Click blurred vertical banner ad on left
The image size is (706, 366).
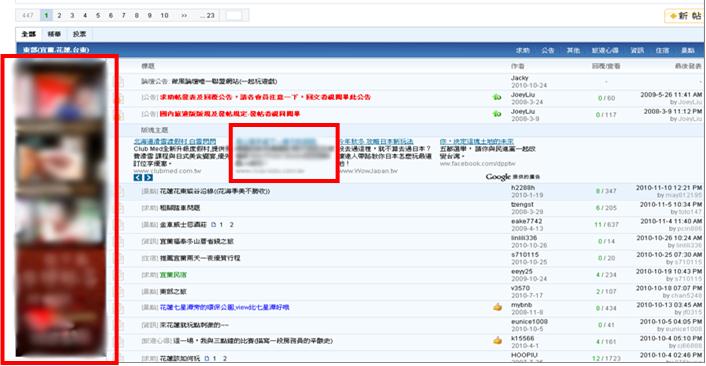(x=60, y=208)
